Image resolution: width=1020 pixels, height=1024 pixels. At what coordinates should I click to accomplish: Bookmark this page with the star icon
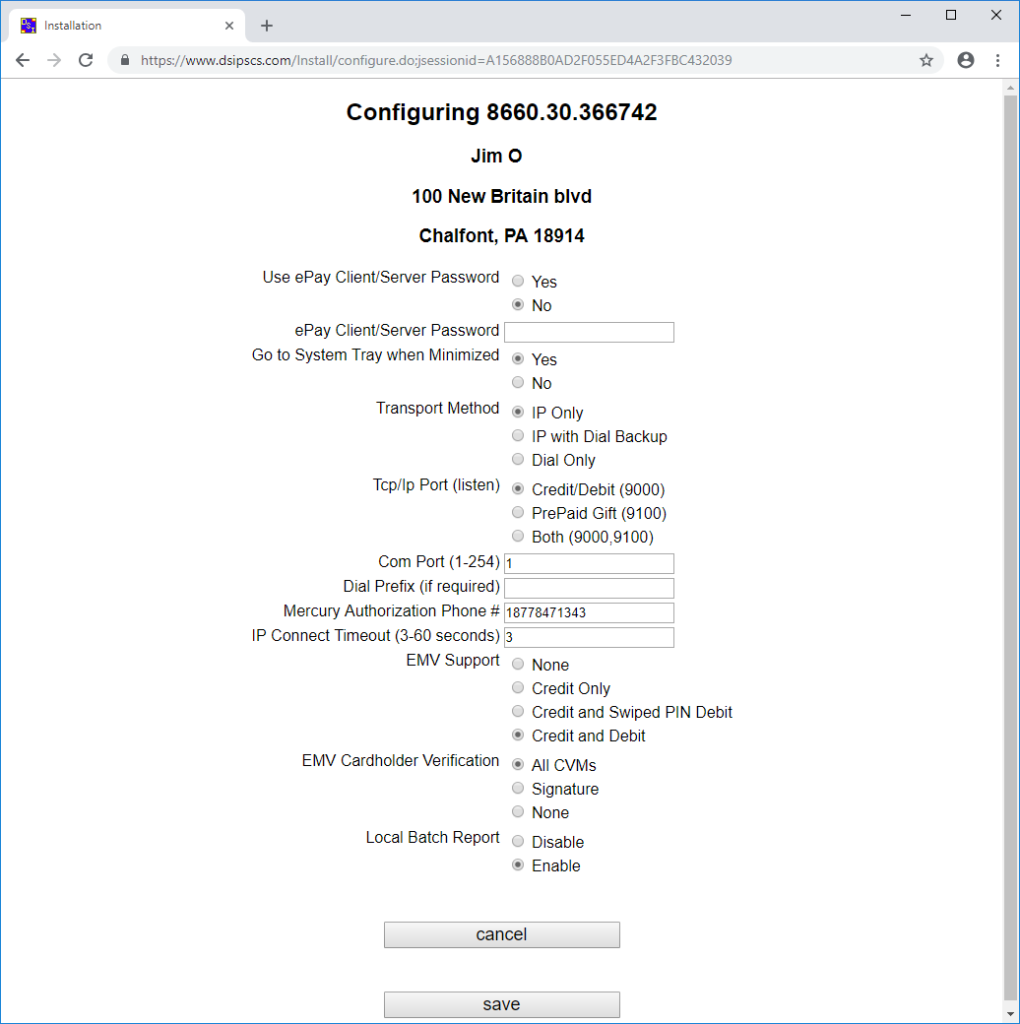926,61
